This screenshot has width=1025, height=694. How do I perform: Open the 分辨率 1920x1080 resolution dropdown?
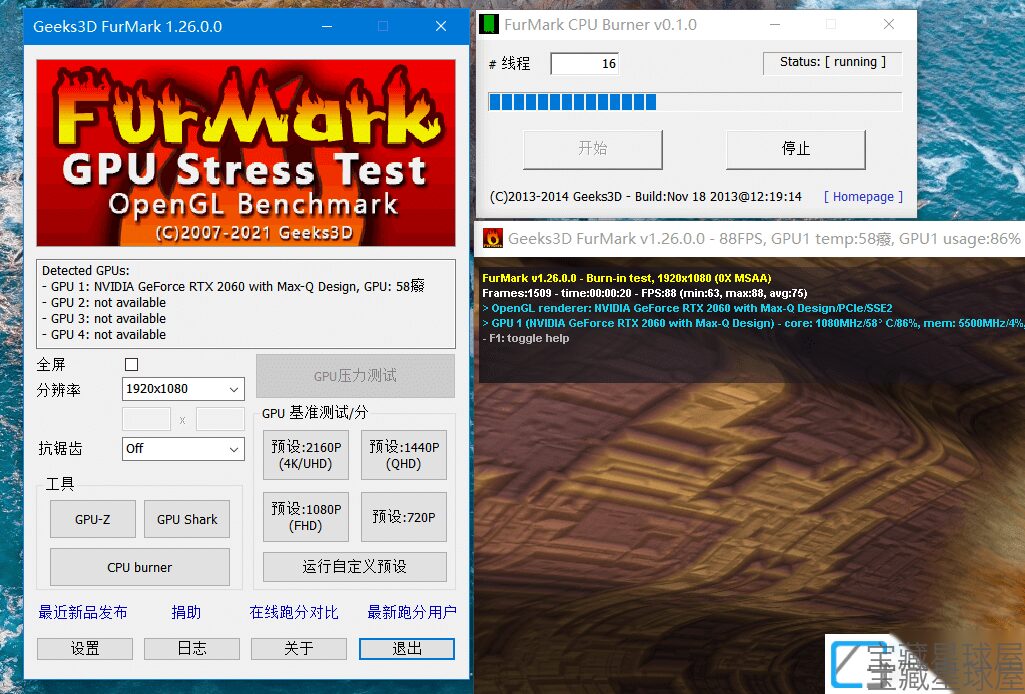click(183, 389)
